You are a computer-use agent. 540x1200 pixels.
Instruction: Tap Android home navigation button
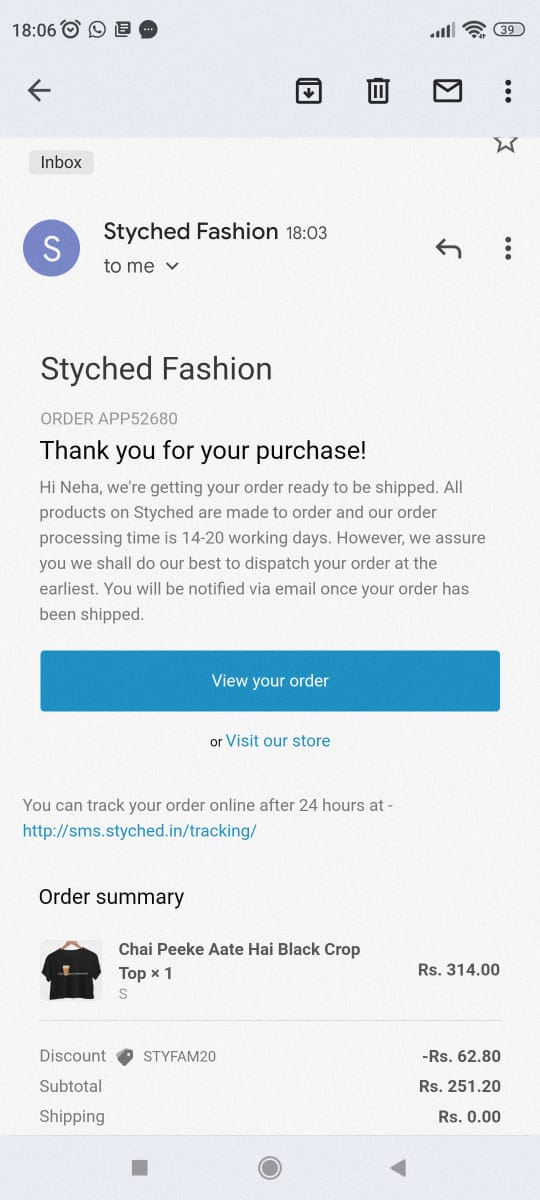pyautogui.click(x=269, y=1167)
